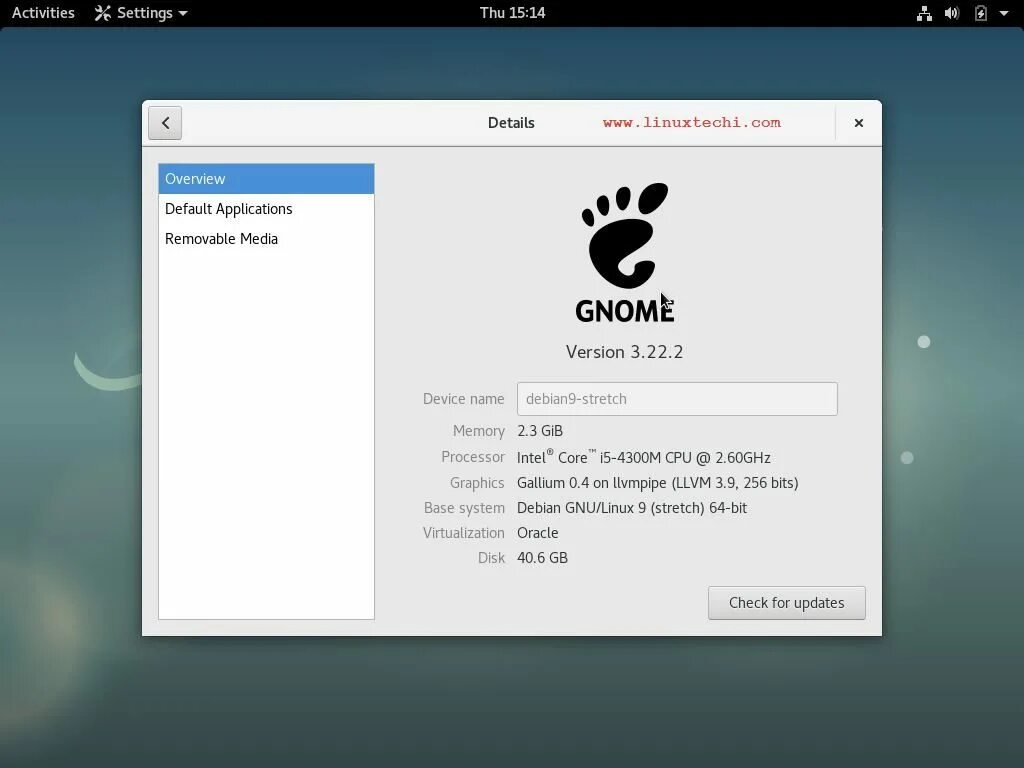Click the disk value 40.6 GB
Viewport: 1024px width, 768px height.
pyautogui.click(x=542, y=558)
